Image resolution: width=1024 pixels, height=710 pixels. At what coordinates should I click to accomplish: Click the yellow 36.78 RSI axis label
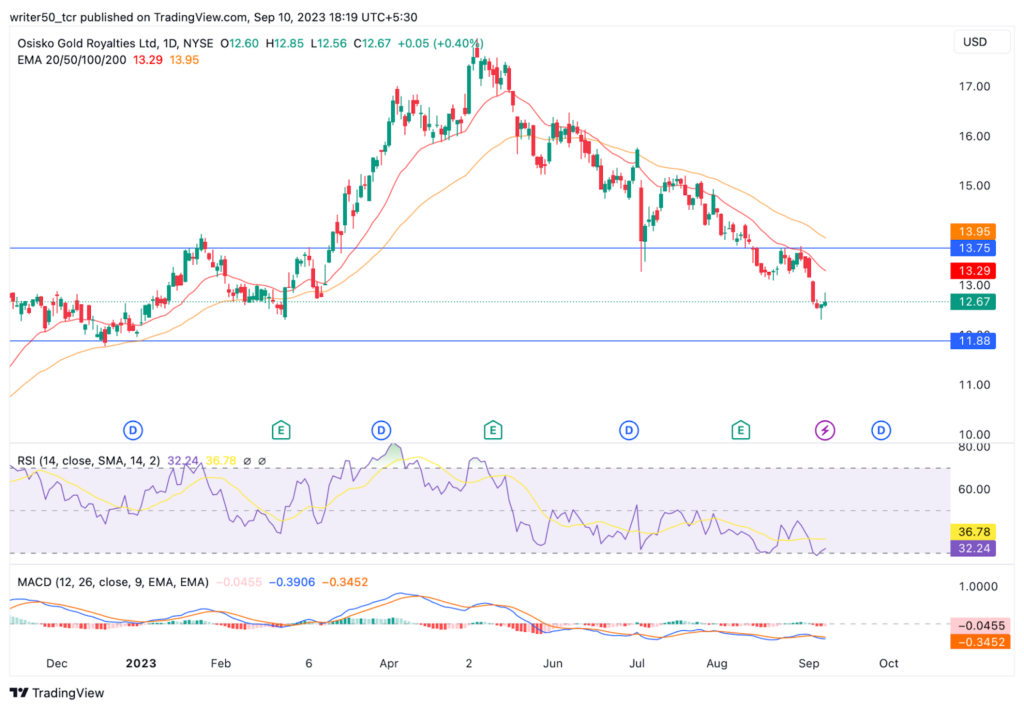coord(973,532)
